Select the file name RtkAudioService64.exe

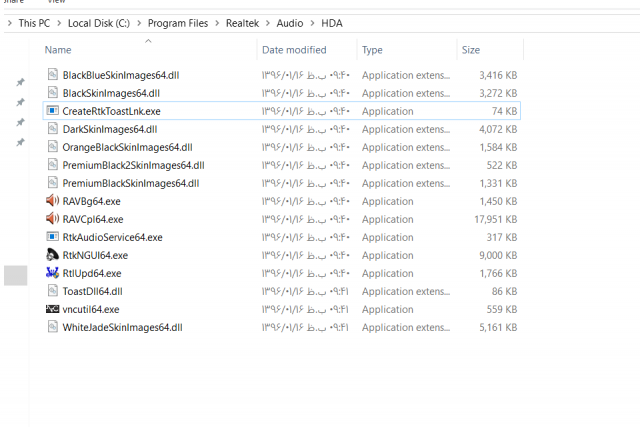[112, 237]
